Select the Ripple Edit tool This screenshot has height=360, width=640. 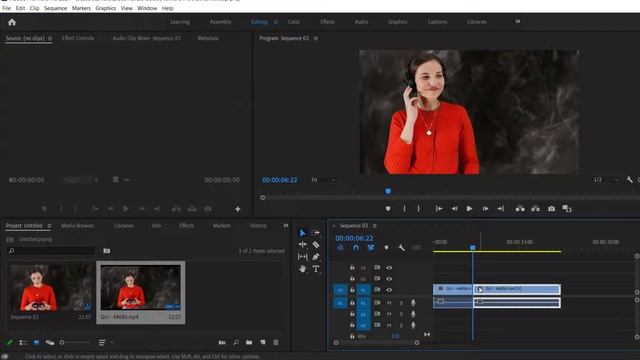coord(302,244)
